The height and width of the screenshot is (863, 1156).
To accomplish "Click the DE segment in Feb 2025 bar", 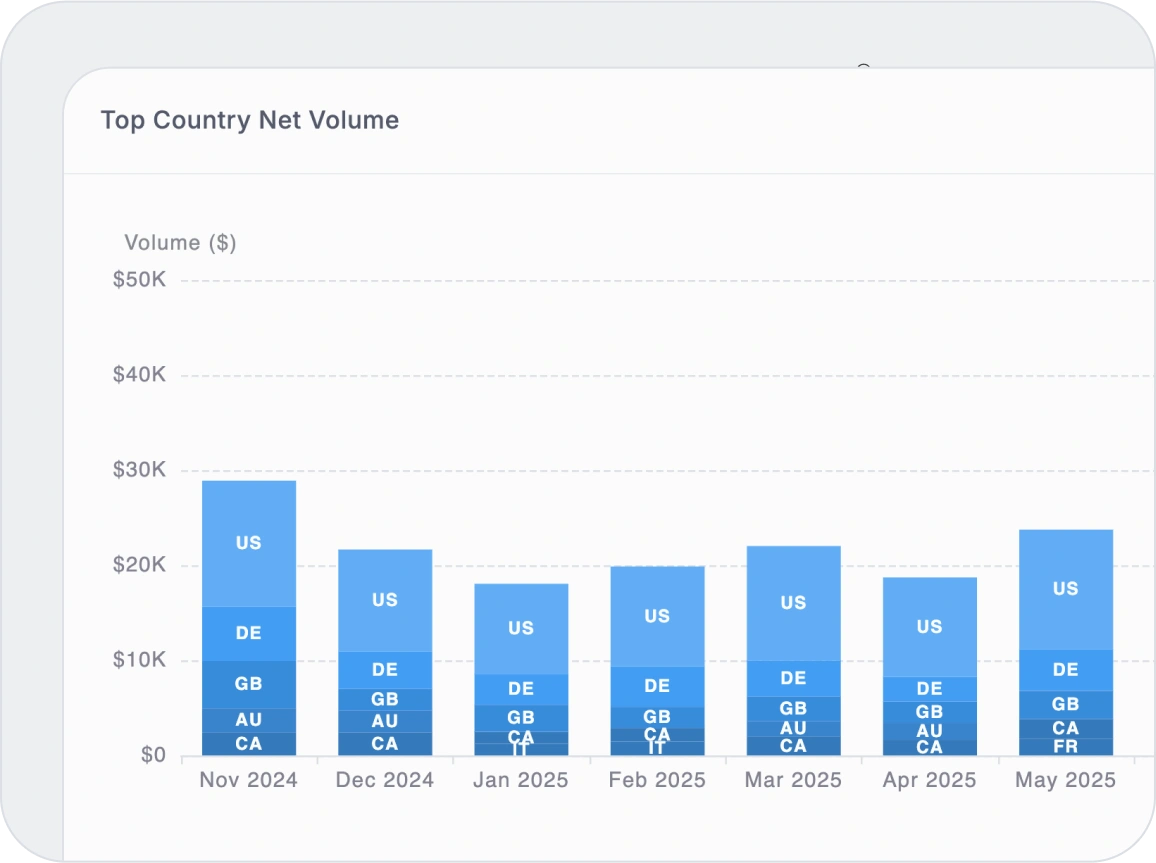I will (657, 686).
